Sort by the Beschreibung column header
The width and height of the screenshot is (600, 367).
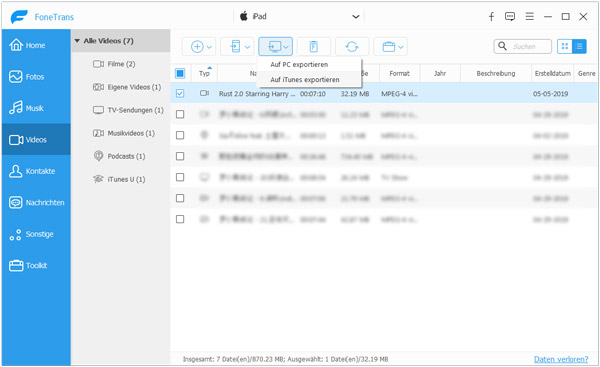click(496, 73)
